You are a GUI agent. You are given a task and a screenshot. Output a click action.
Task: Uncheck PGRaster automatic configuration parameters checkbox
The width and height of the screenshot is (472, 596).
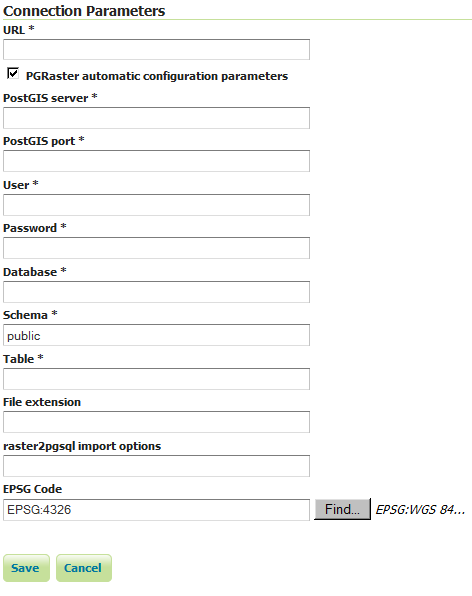[13, 73]
